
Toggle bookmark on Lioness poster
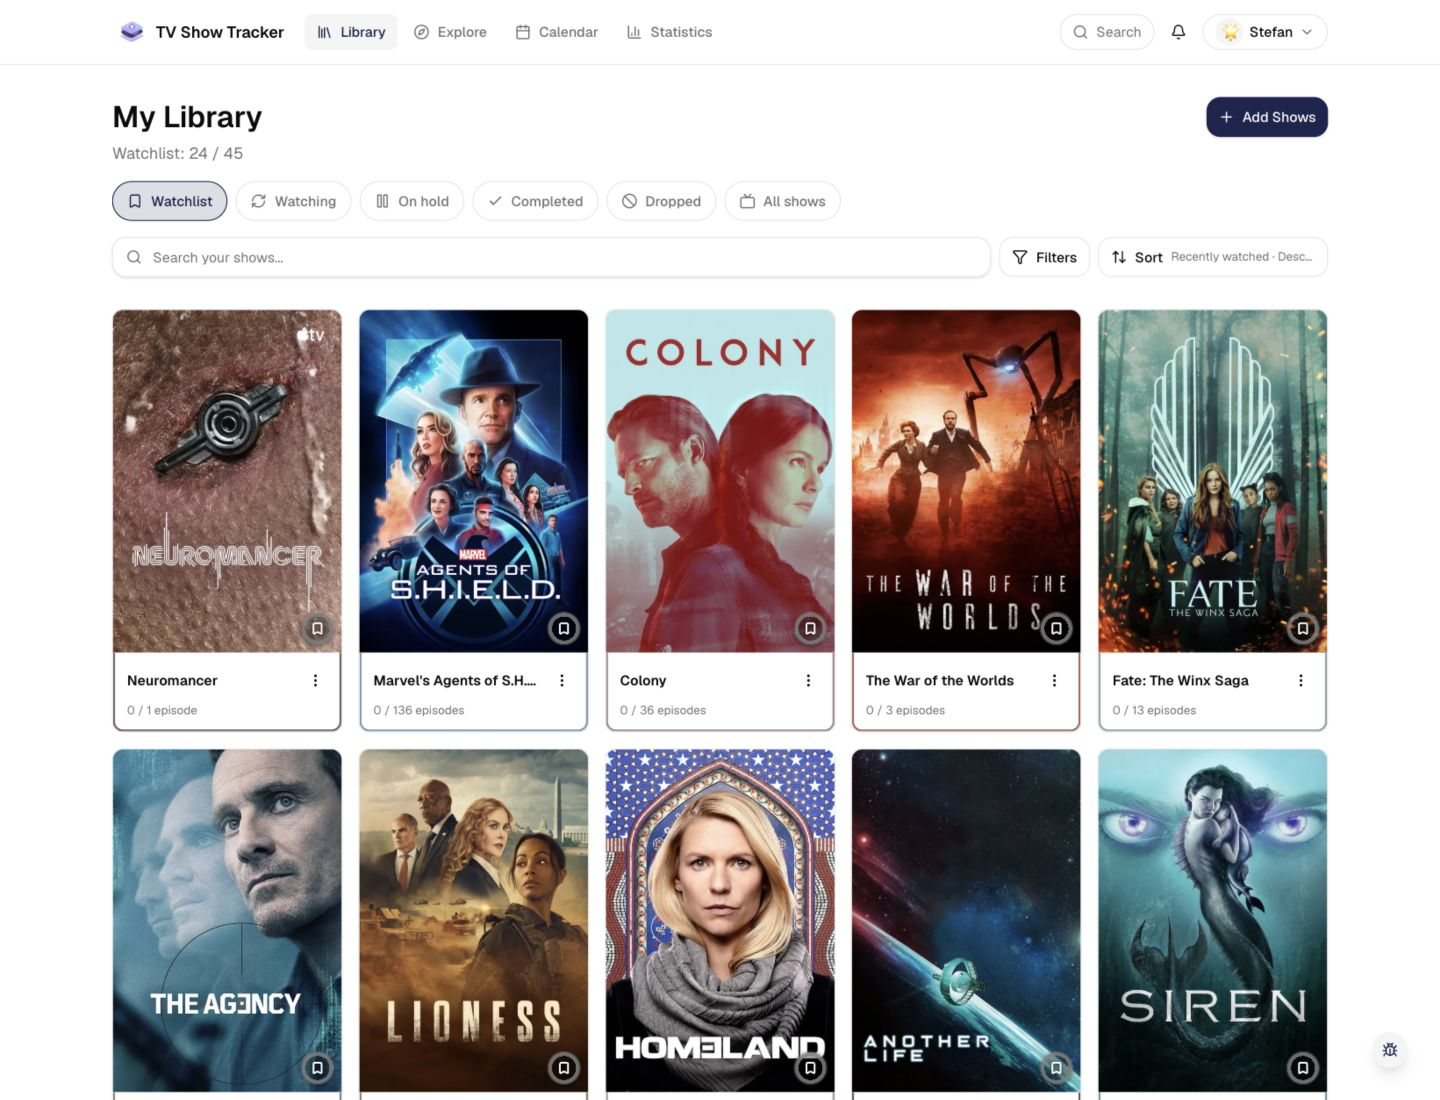pyautogui.click(x=564, y=1067)
